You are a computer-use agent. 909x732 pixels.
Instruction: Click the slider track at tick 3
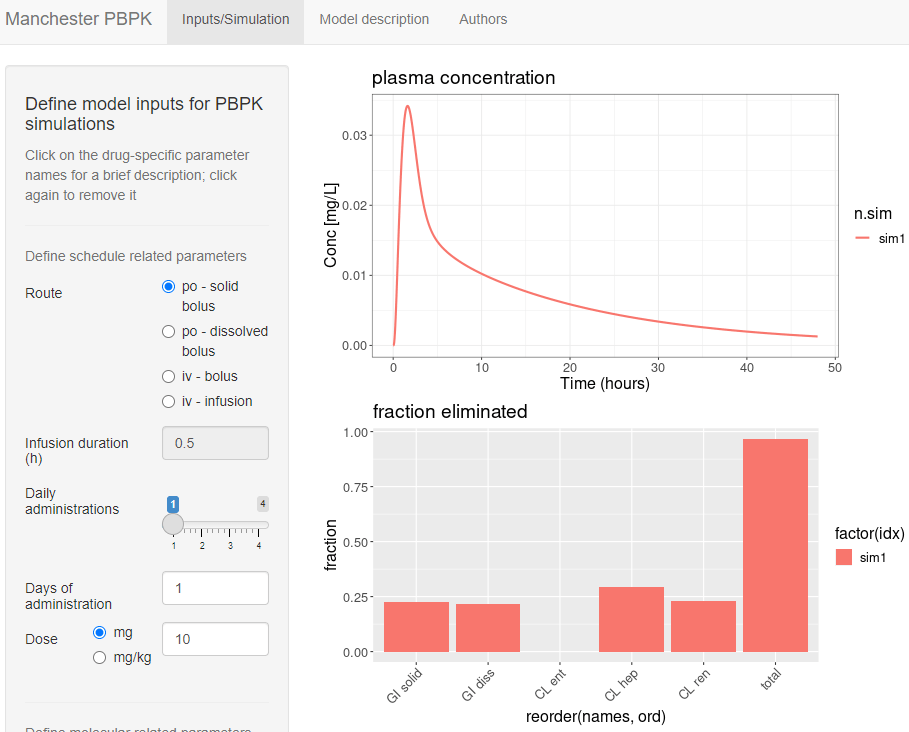pos(230,525)
